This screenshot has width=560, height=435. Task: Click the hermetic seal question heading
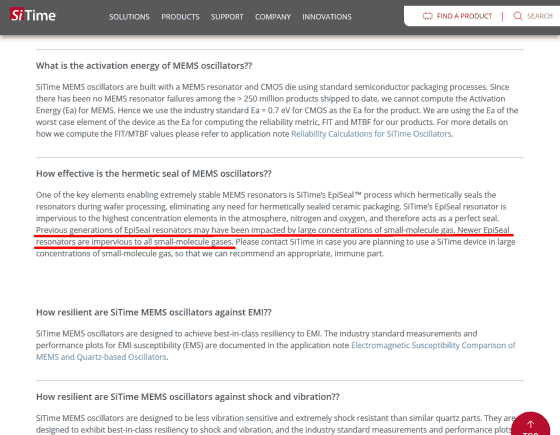pyautogui.click(x=154, y=174)
